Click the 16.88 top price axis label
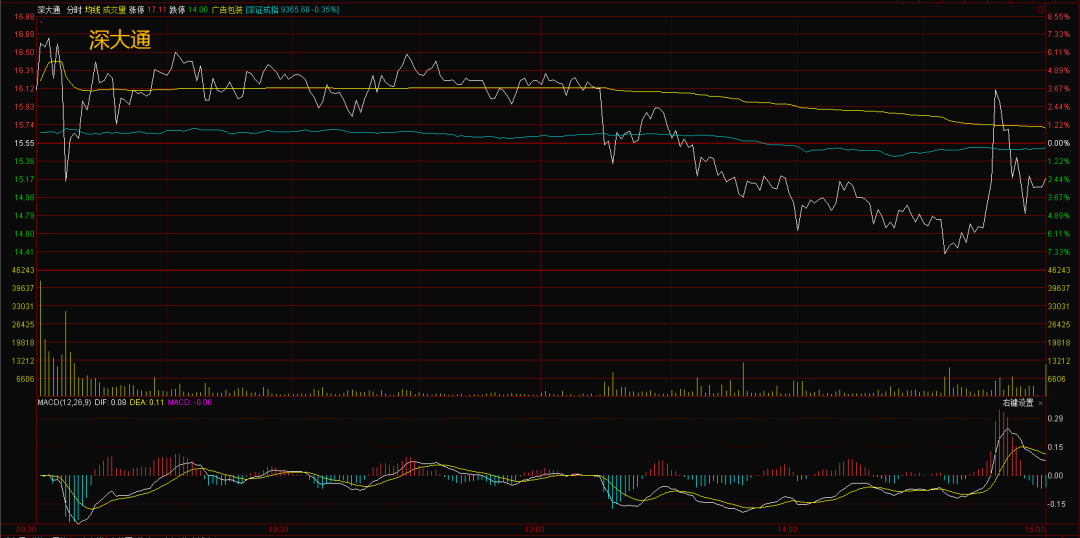The height and width of the screenshot is (538, 1080). point(24,17)
